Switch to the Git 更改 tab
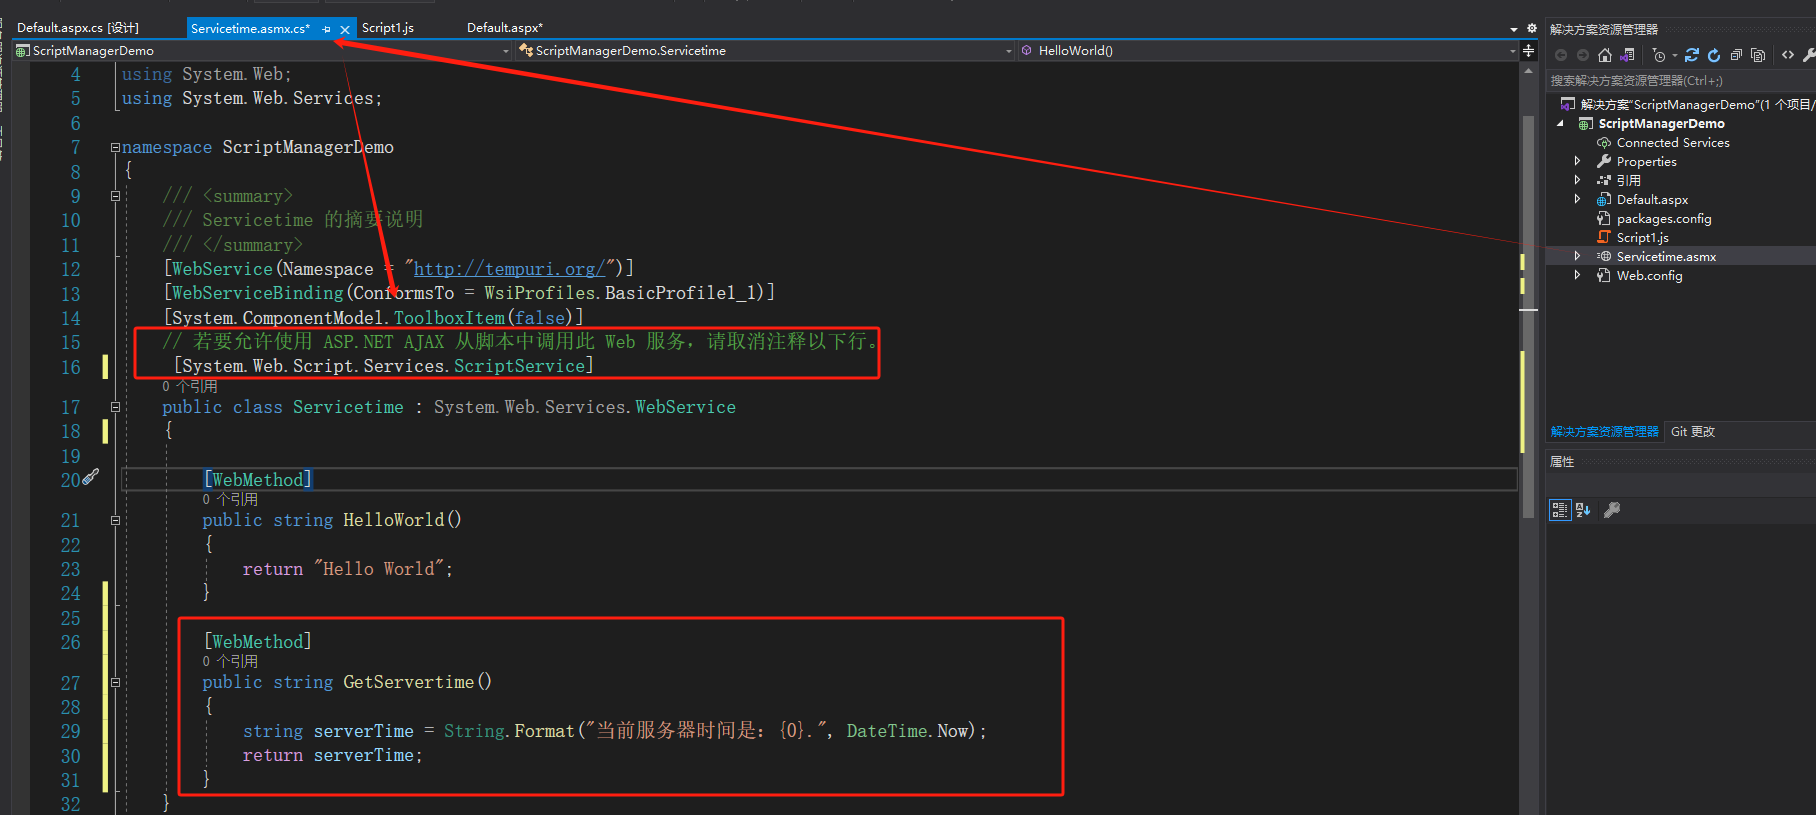This screenshot has height=815, width=1816. [1693, 432]
